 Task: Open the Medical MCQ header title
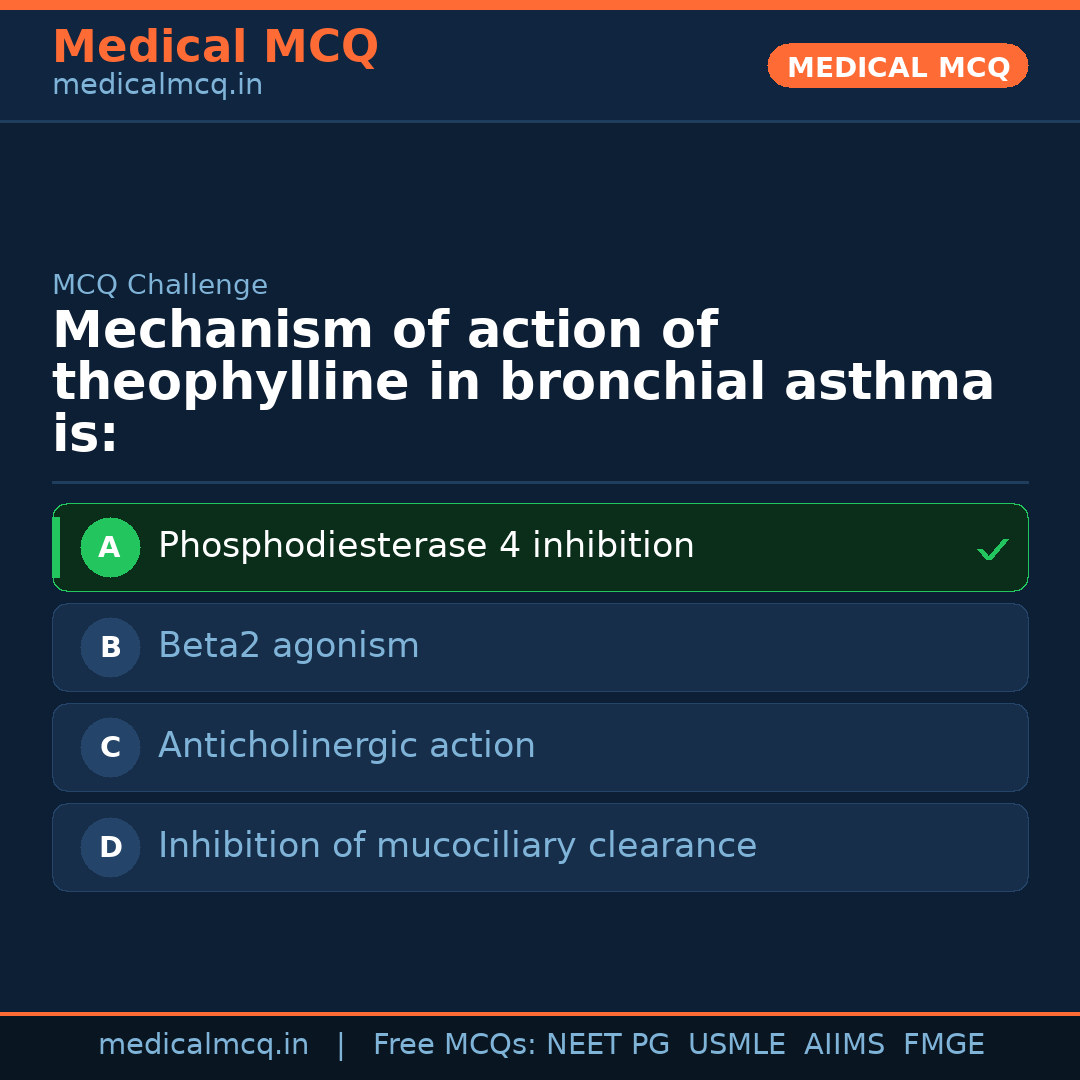click(215, 47)
